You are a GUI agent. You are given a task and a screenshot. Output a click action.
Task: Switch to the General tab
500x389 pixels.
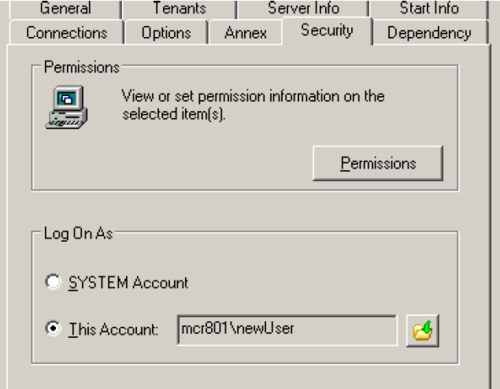pos(65,9)
